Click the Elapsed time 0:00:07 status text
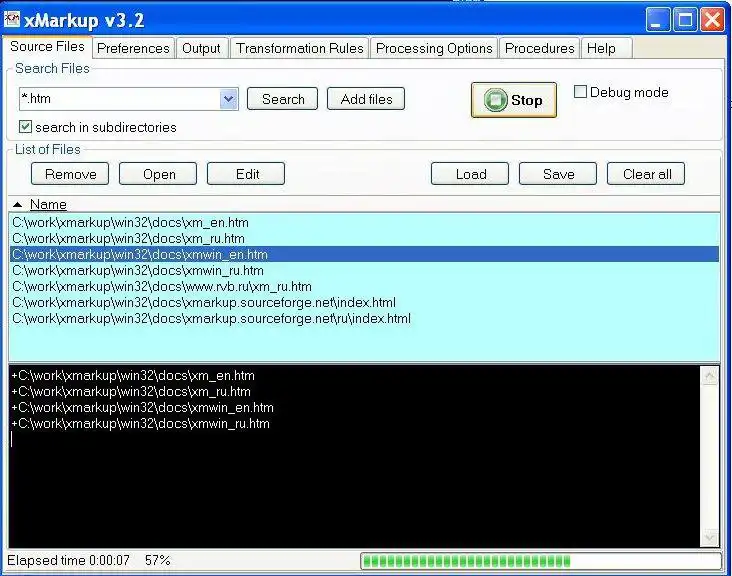Image resolution: width=732 pixels, height=576 pixels. (68, 560)
